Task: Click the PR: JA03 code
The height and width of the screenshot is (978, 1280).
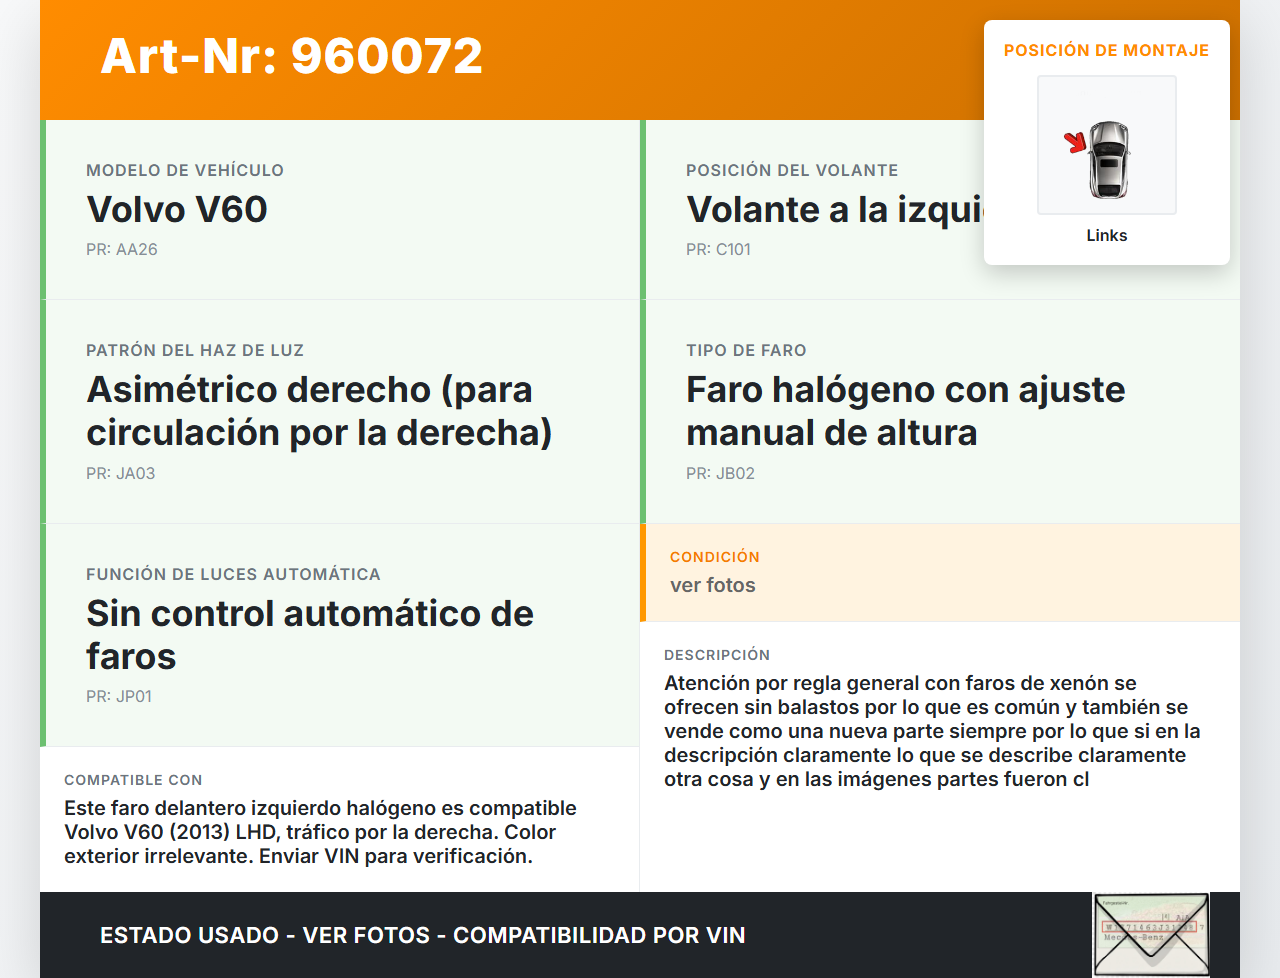Action: point(121,473)
